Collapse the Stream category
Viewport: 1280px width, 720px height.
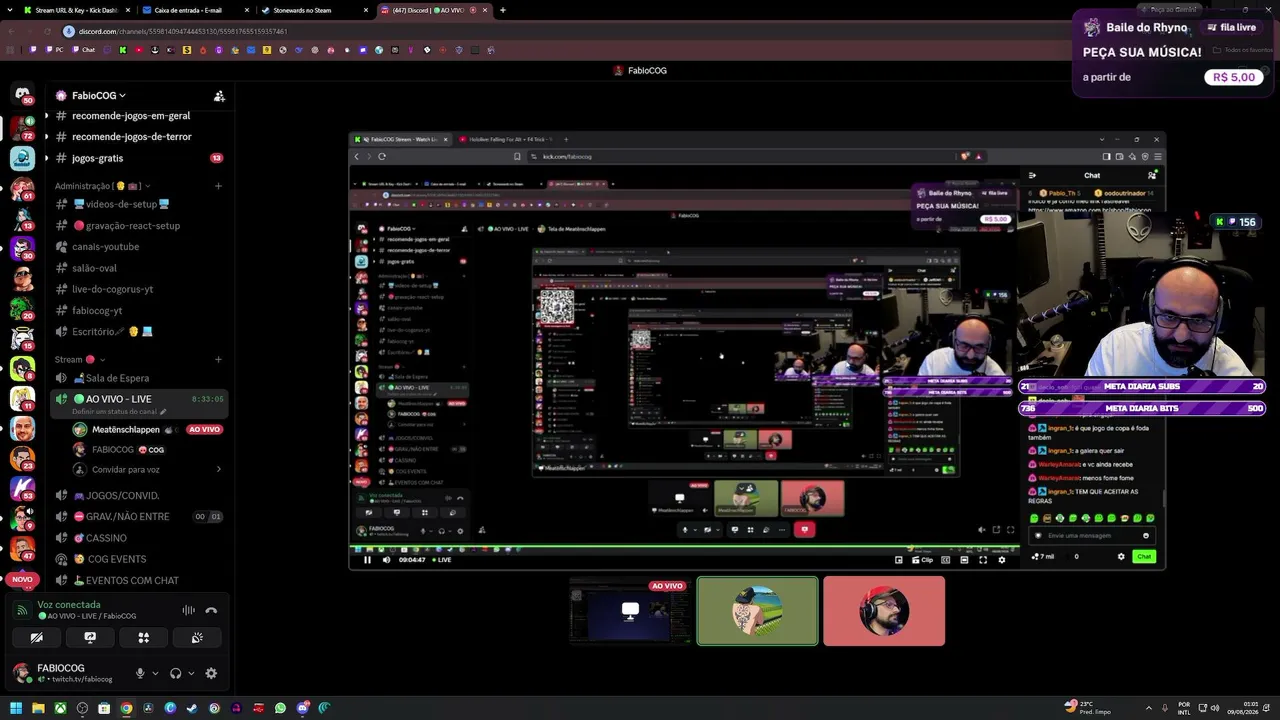point(80,360)
